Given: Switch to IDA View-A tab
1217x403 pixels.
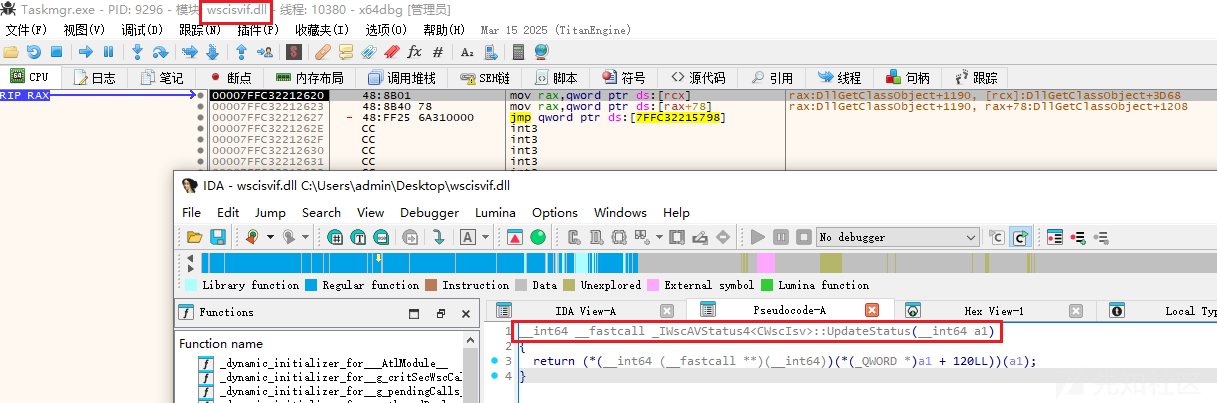Looking at the screenshot, I should (x=586, y=311).
